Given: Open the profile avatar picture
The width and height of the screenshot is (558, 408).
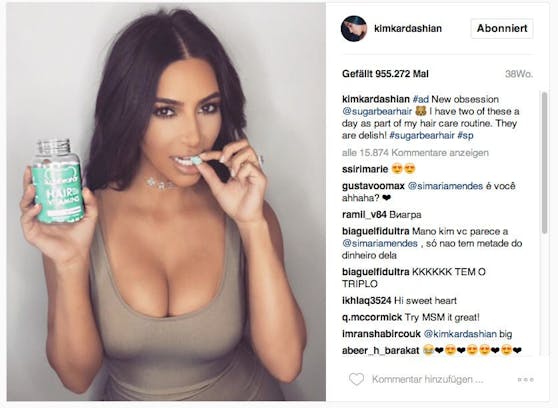Looking at the screenshot, I should pyautogui.click(x=354, y=28).
